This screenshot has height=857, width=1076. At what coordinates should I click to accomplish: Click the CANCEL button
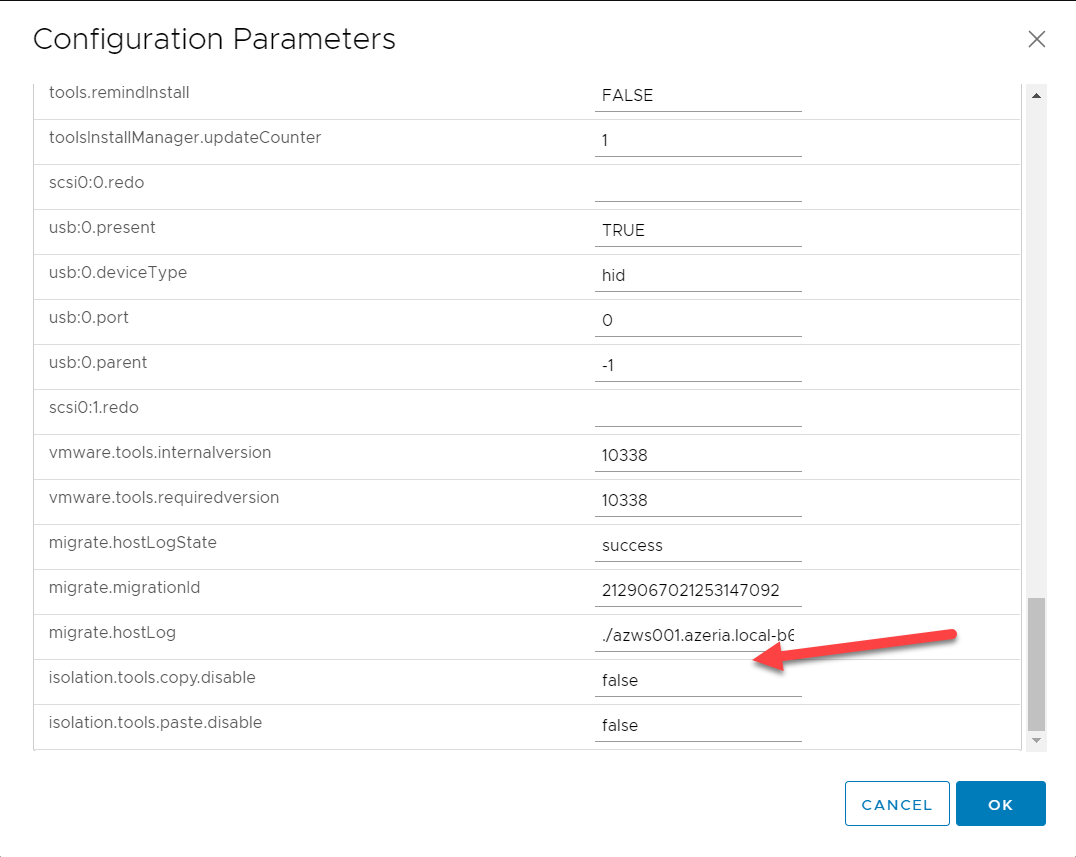pos(896,804)
